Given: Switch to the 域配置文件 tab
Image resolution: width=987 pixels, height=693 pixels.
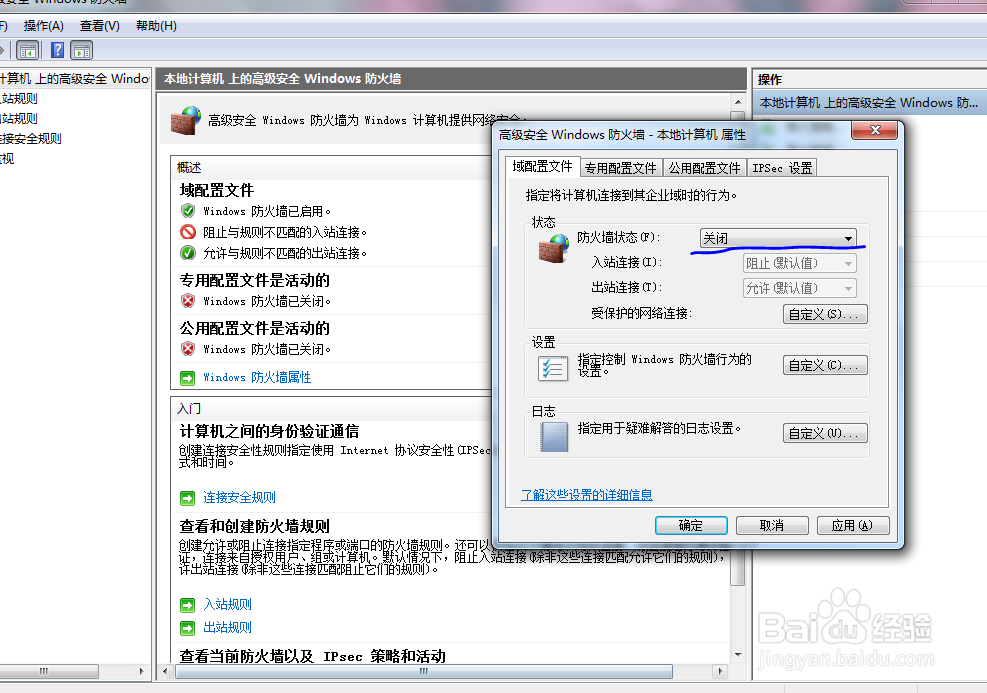Looking at the screenshot, I should coord(542,166).
